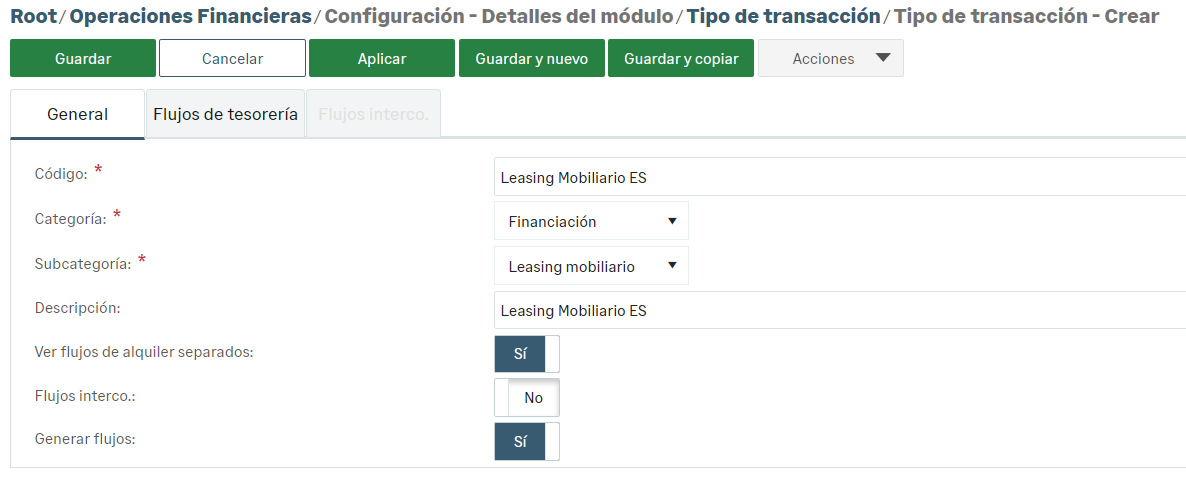The width and height of the screenshot is (1186, 484).
Task: Select the Flujos interco. tab
Action: (x=373, y=115)
